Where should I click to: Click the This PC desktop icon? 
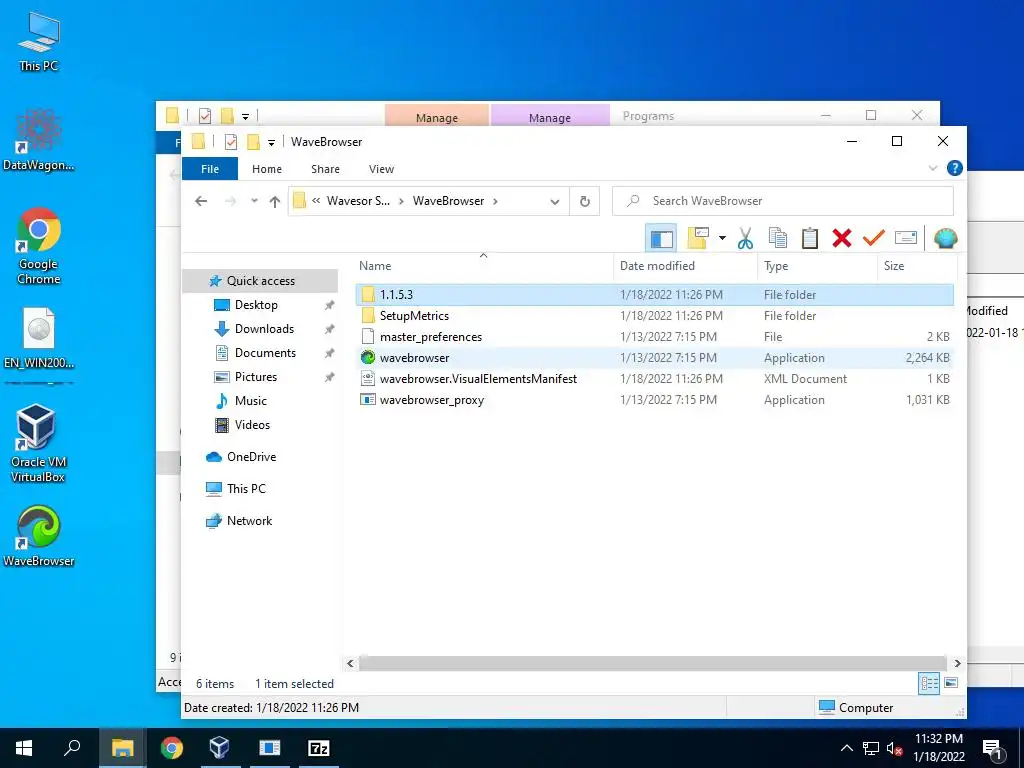[x=39, y=40]
